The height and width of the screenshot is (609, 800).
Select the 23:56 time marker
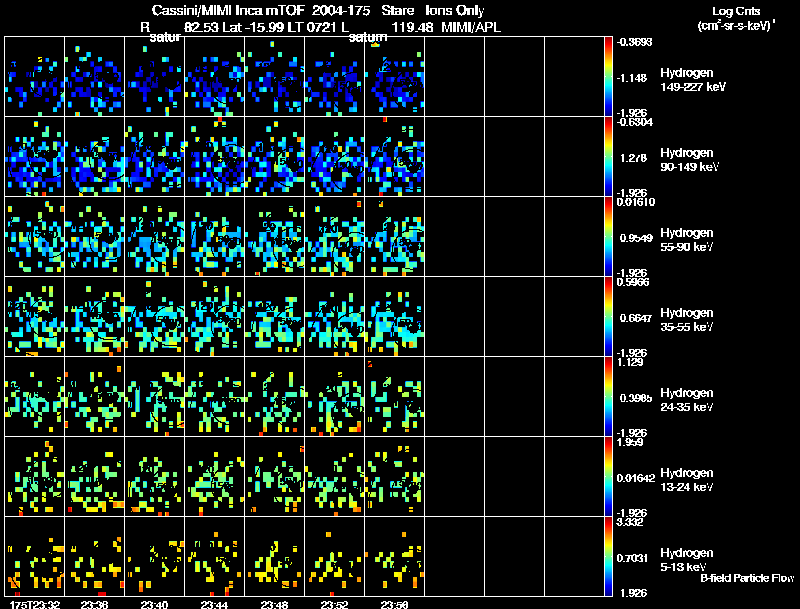pyautogui.click(x=394, y=604)
